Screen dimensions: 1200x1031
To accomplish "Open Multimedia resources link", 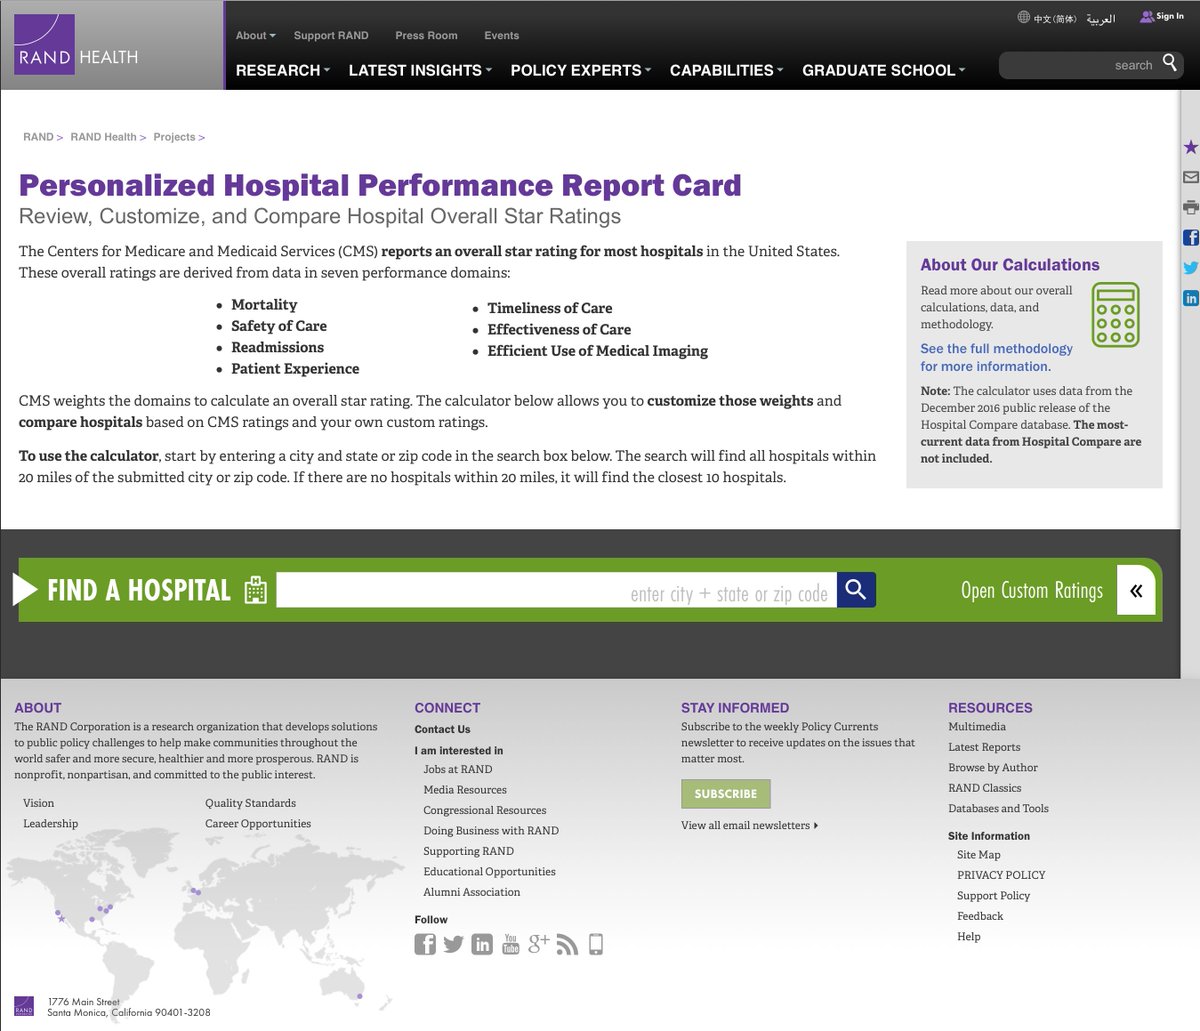I will click(x=977, y=727).
